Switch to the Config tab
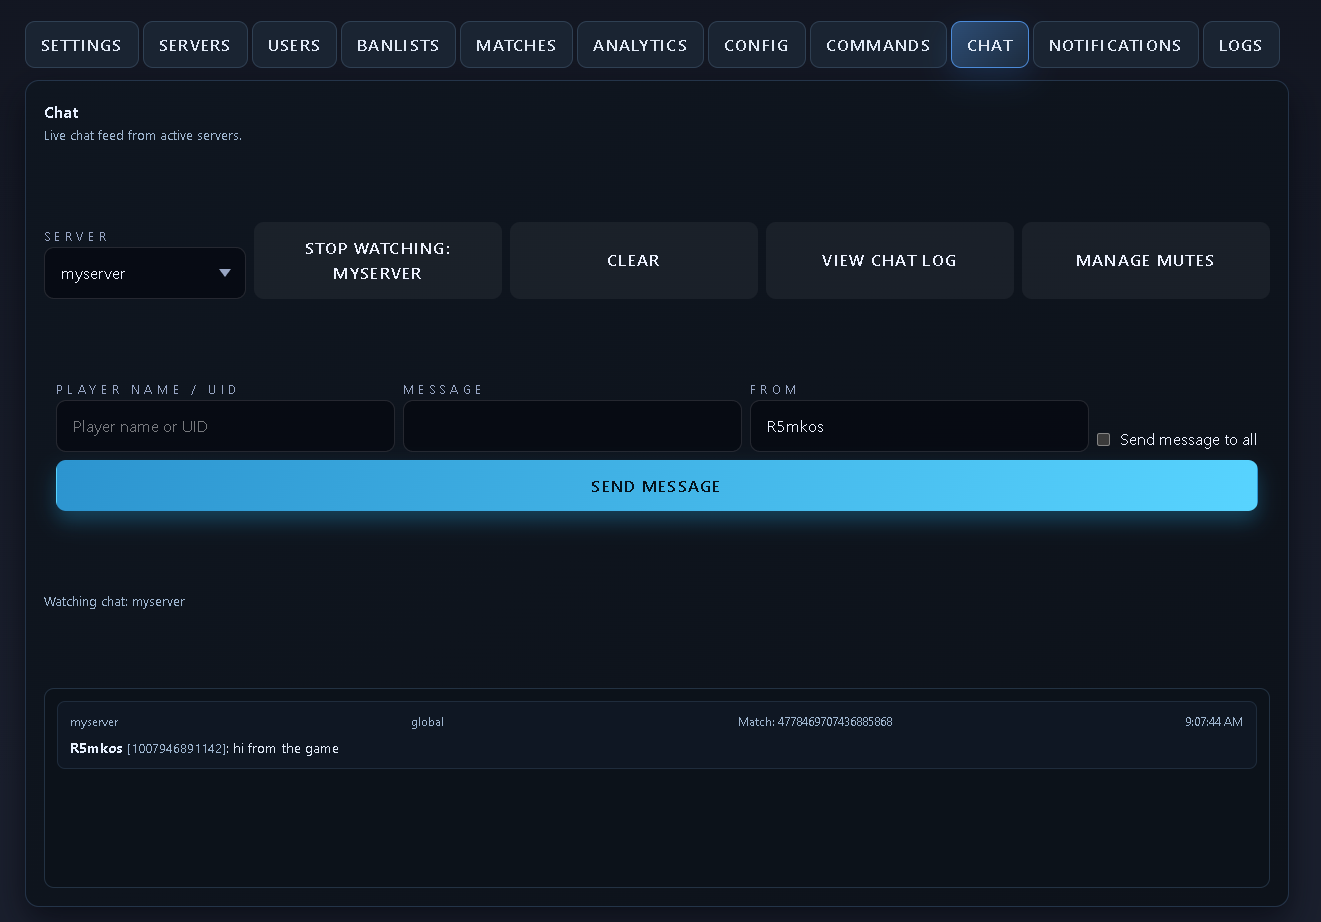The height and width of the screenshot is (922, 1321). (757, 45)
